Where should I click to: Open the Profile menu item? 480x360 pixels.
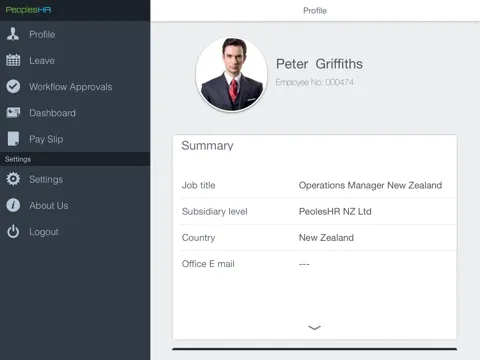[x=75, y=34]
